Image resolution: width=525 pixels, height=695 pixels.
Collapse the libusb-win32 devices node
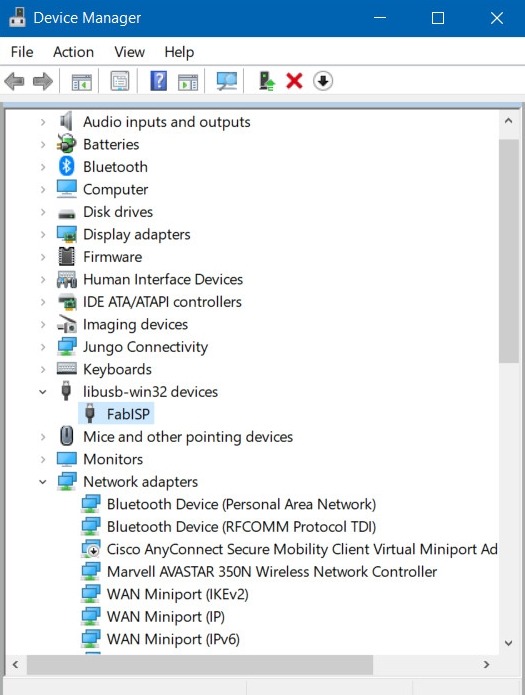(x=43, y=392)
